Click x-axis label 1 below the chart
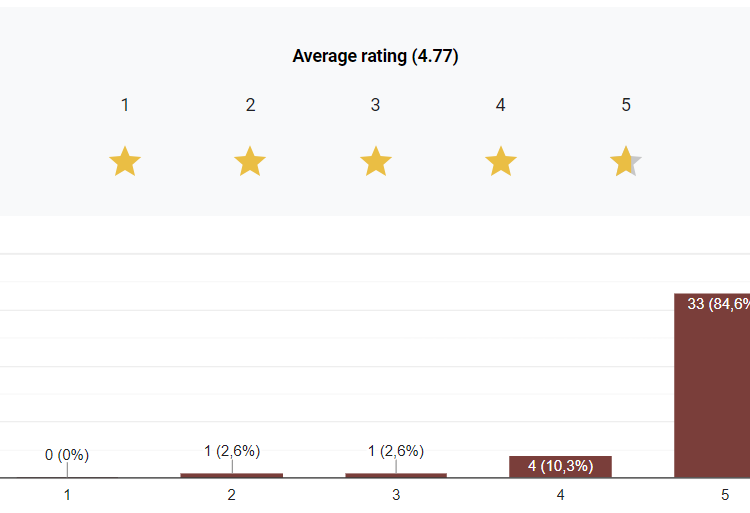The image size is (750, 513). coord(67,495)
